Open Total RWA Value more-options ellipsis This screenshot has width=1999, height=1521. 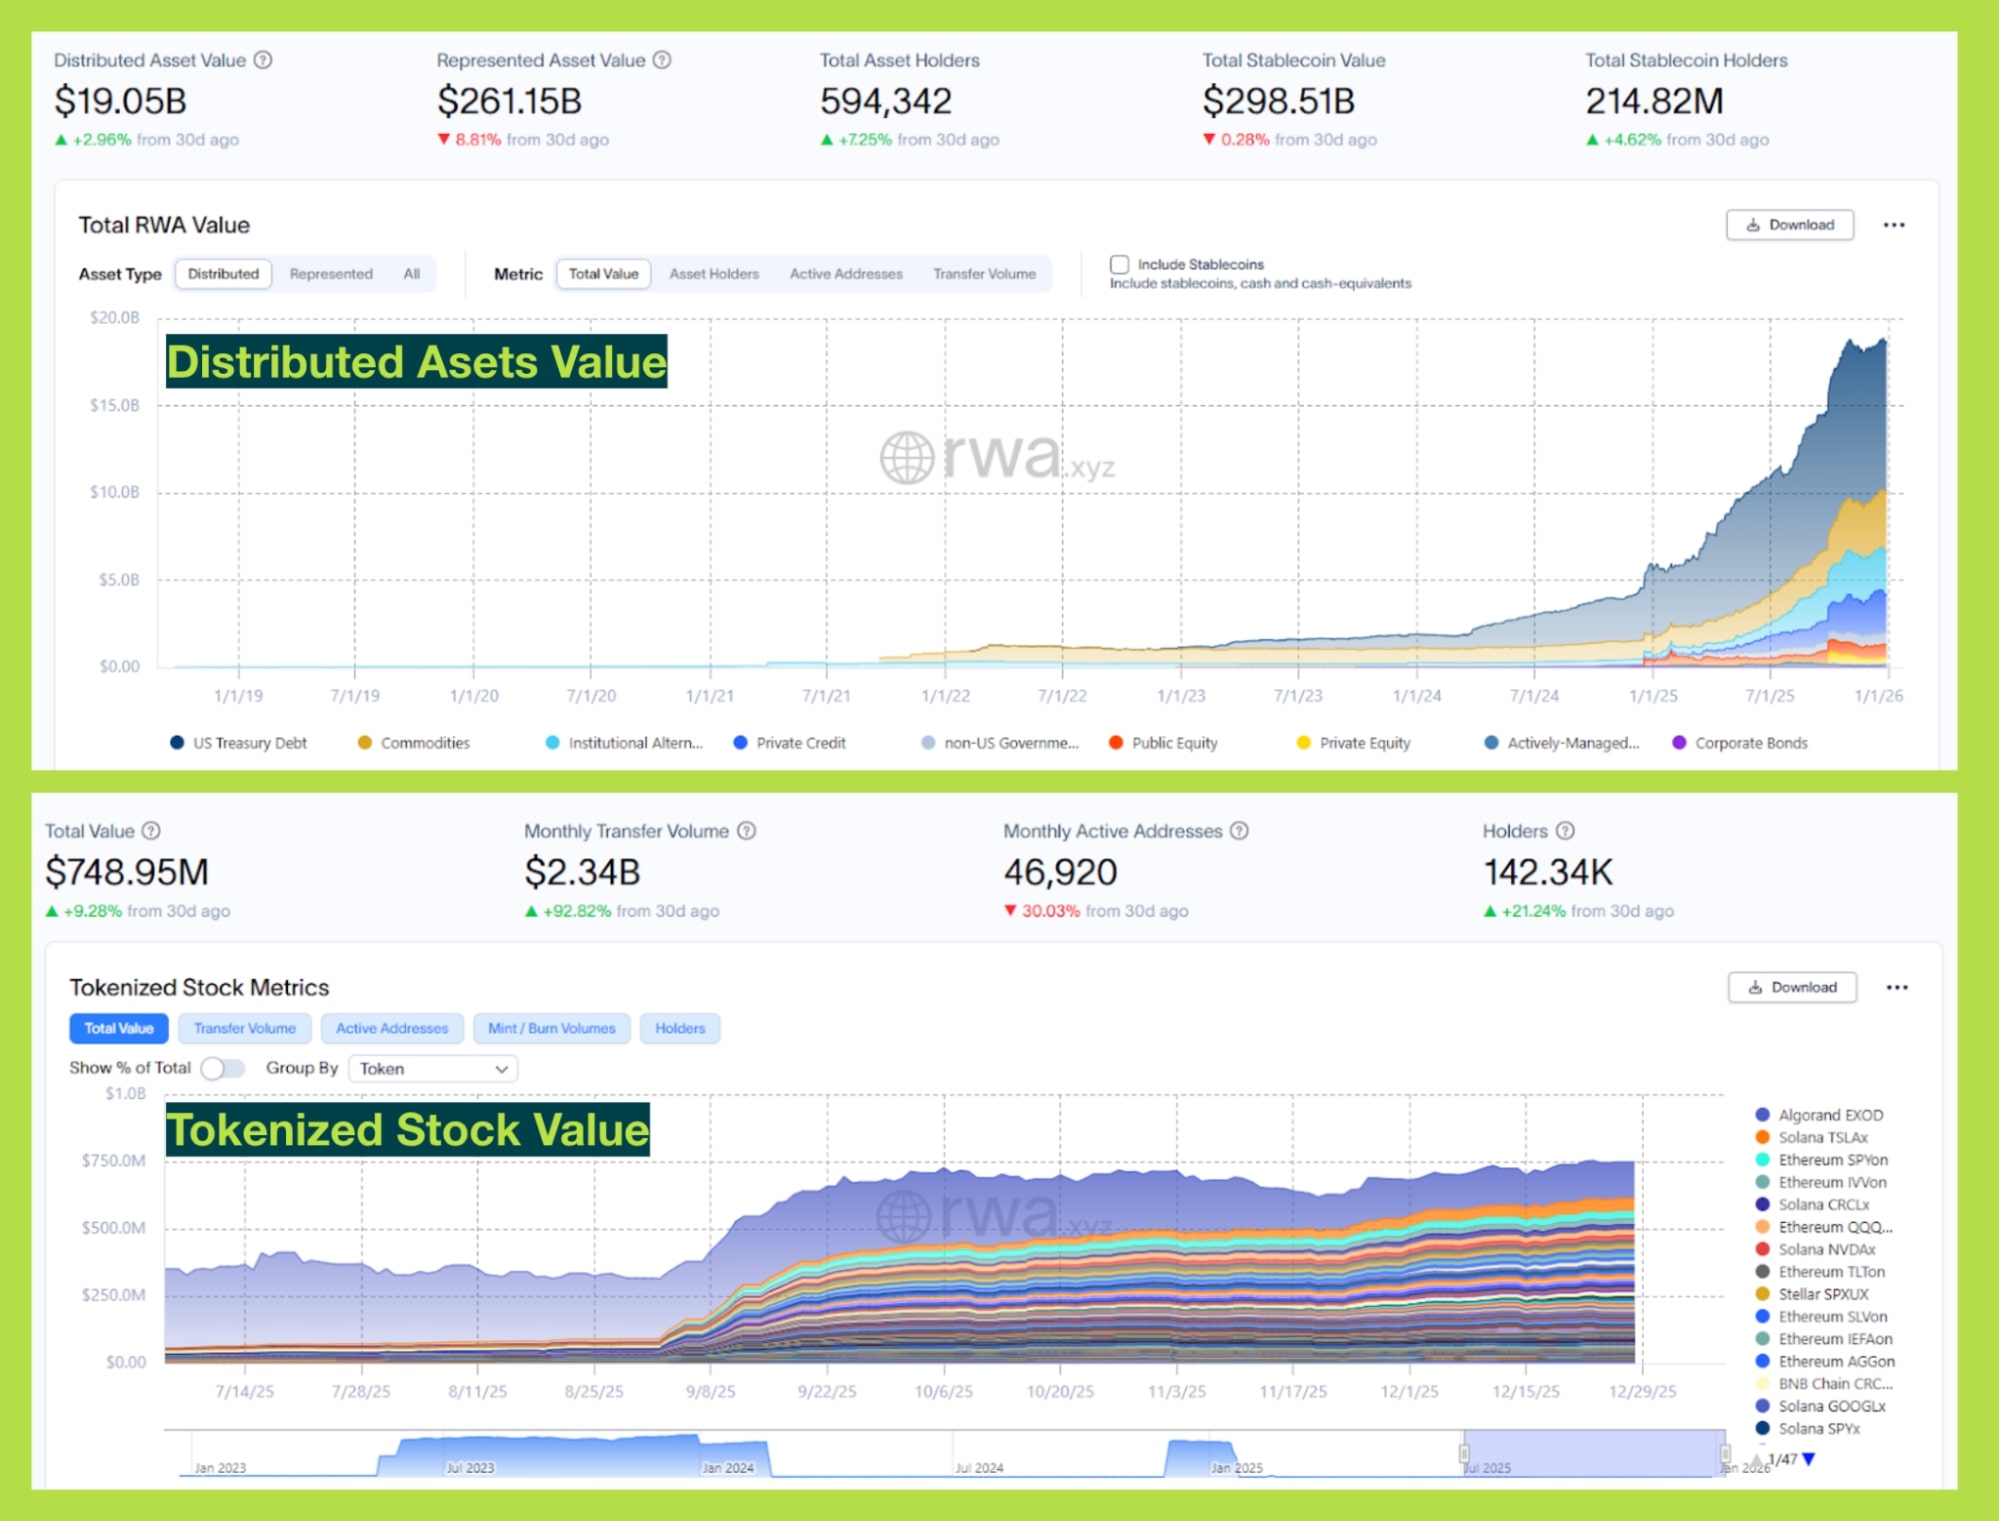1893,225
